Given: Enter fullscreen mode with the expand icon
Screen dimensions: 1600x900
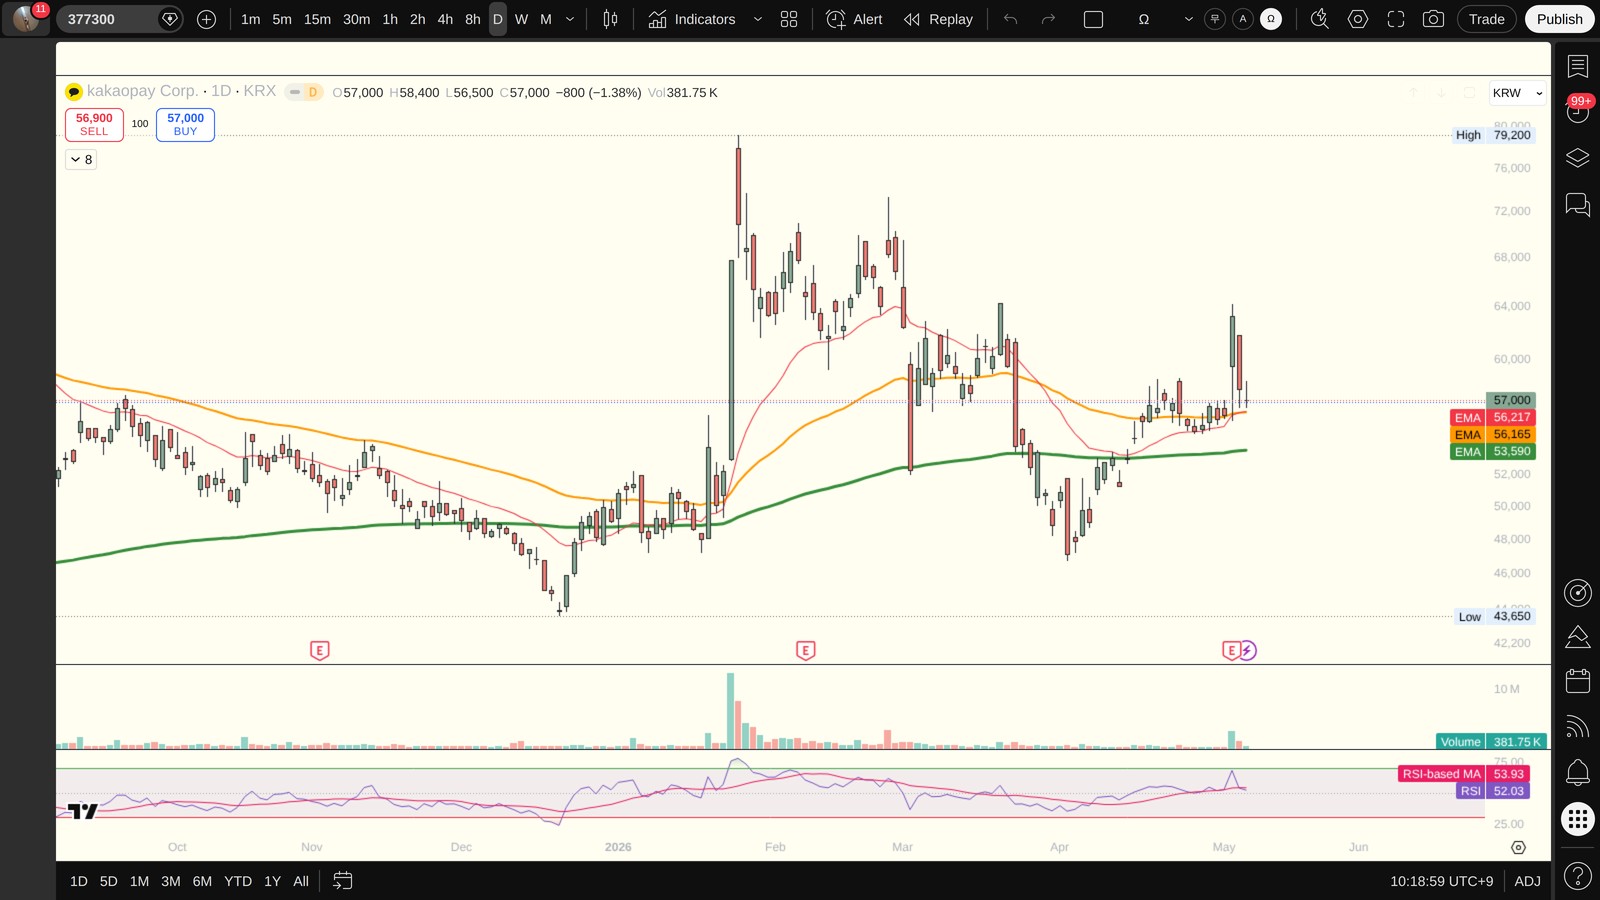Looking at the screenshot, I should (1396, 19).
